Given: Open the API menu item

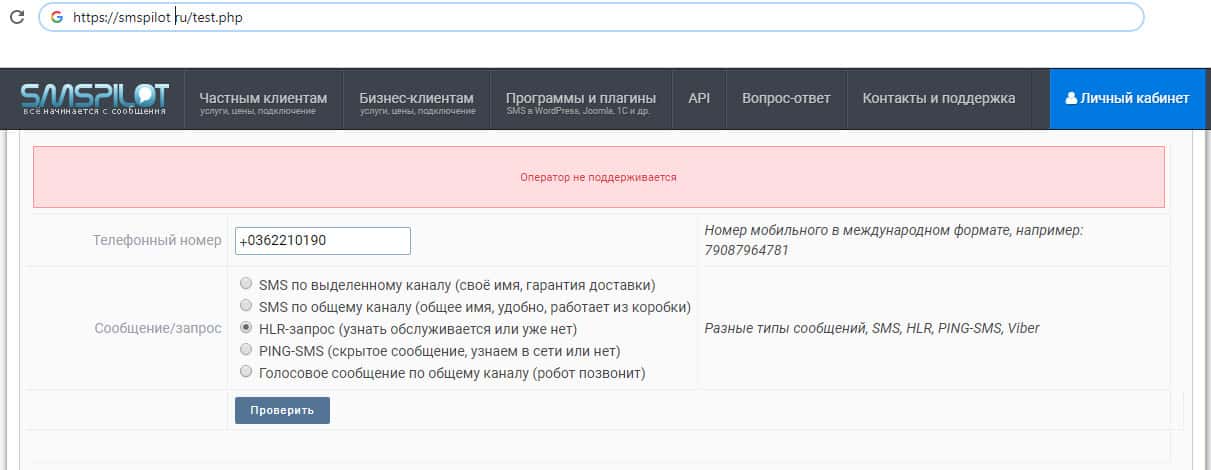Looking at the screenshot, I should coord(699,98).
